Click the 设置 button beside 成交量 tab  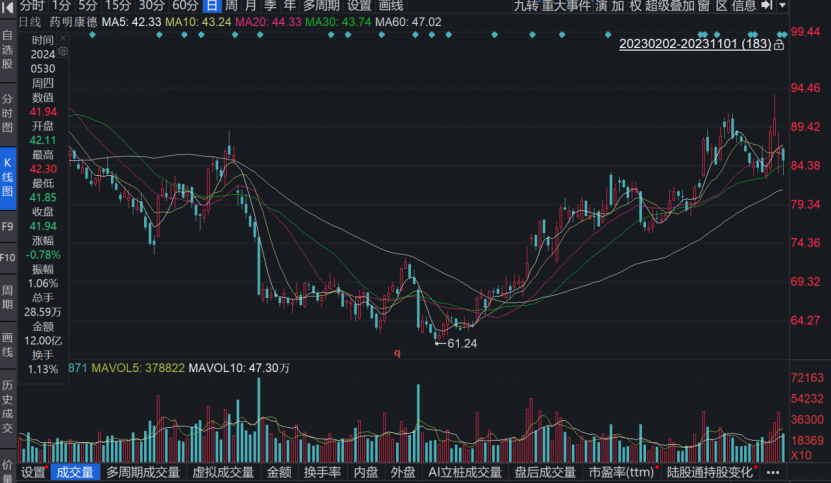[34, 472]
